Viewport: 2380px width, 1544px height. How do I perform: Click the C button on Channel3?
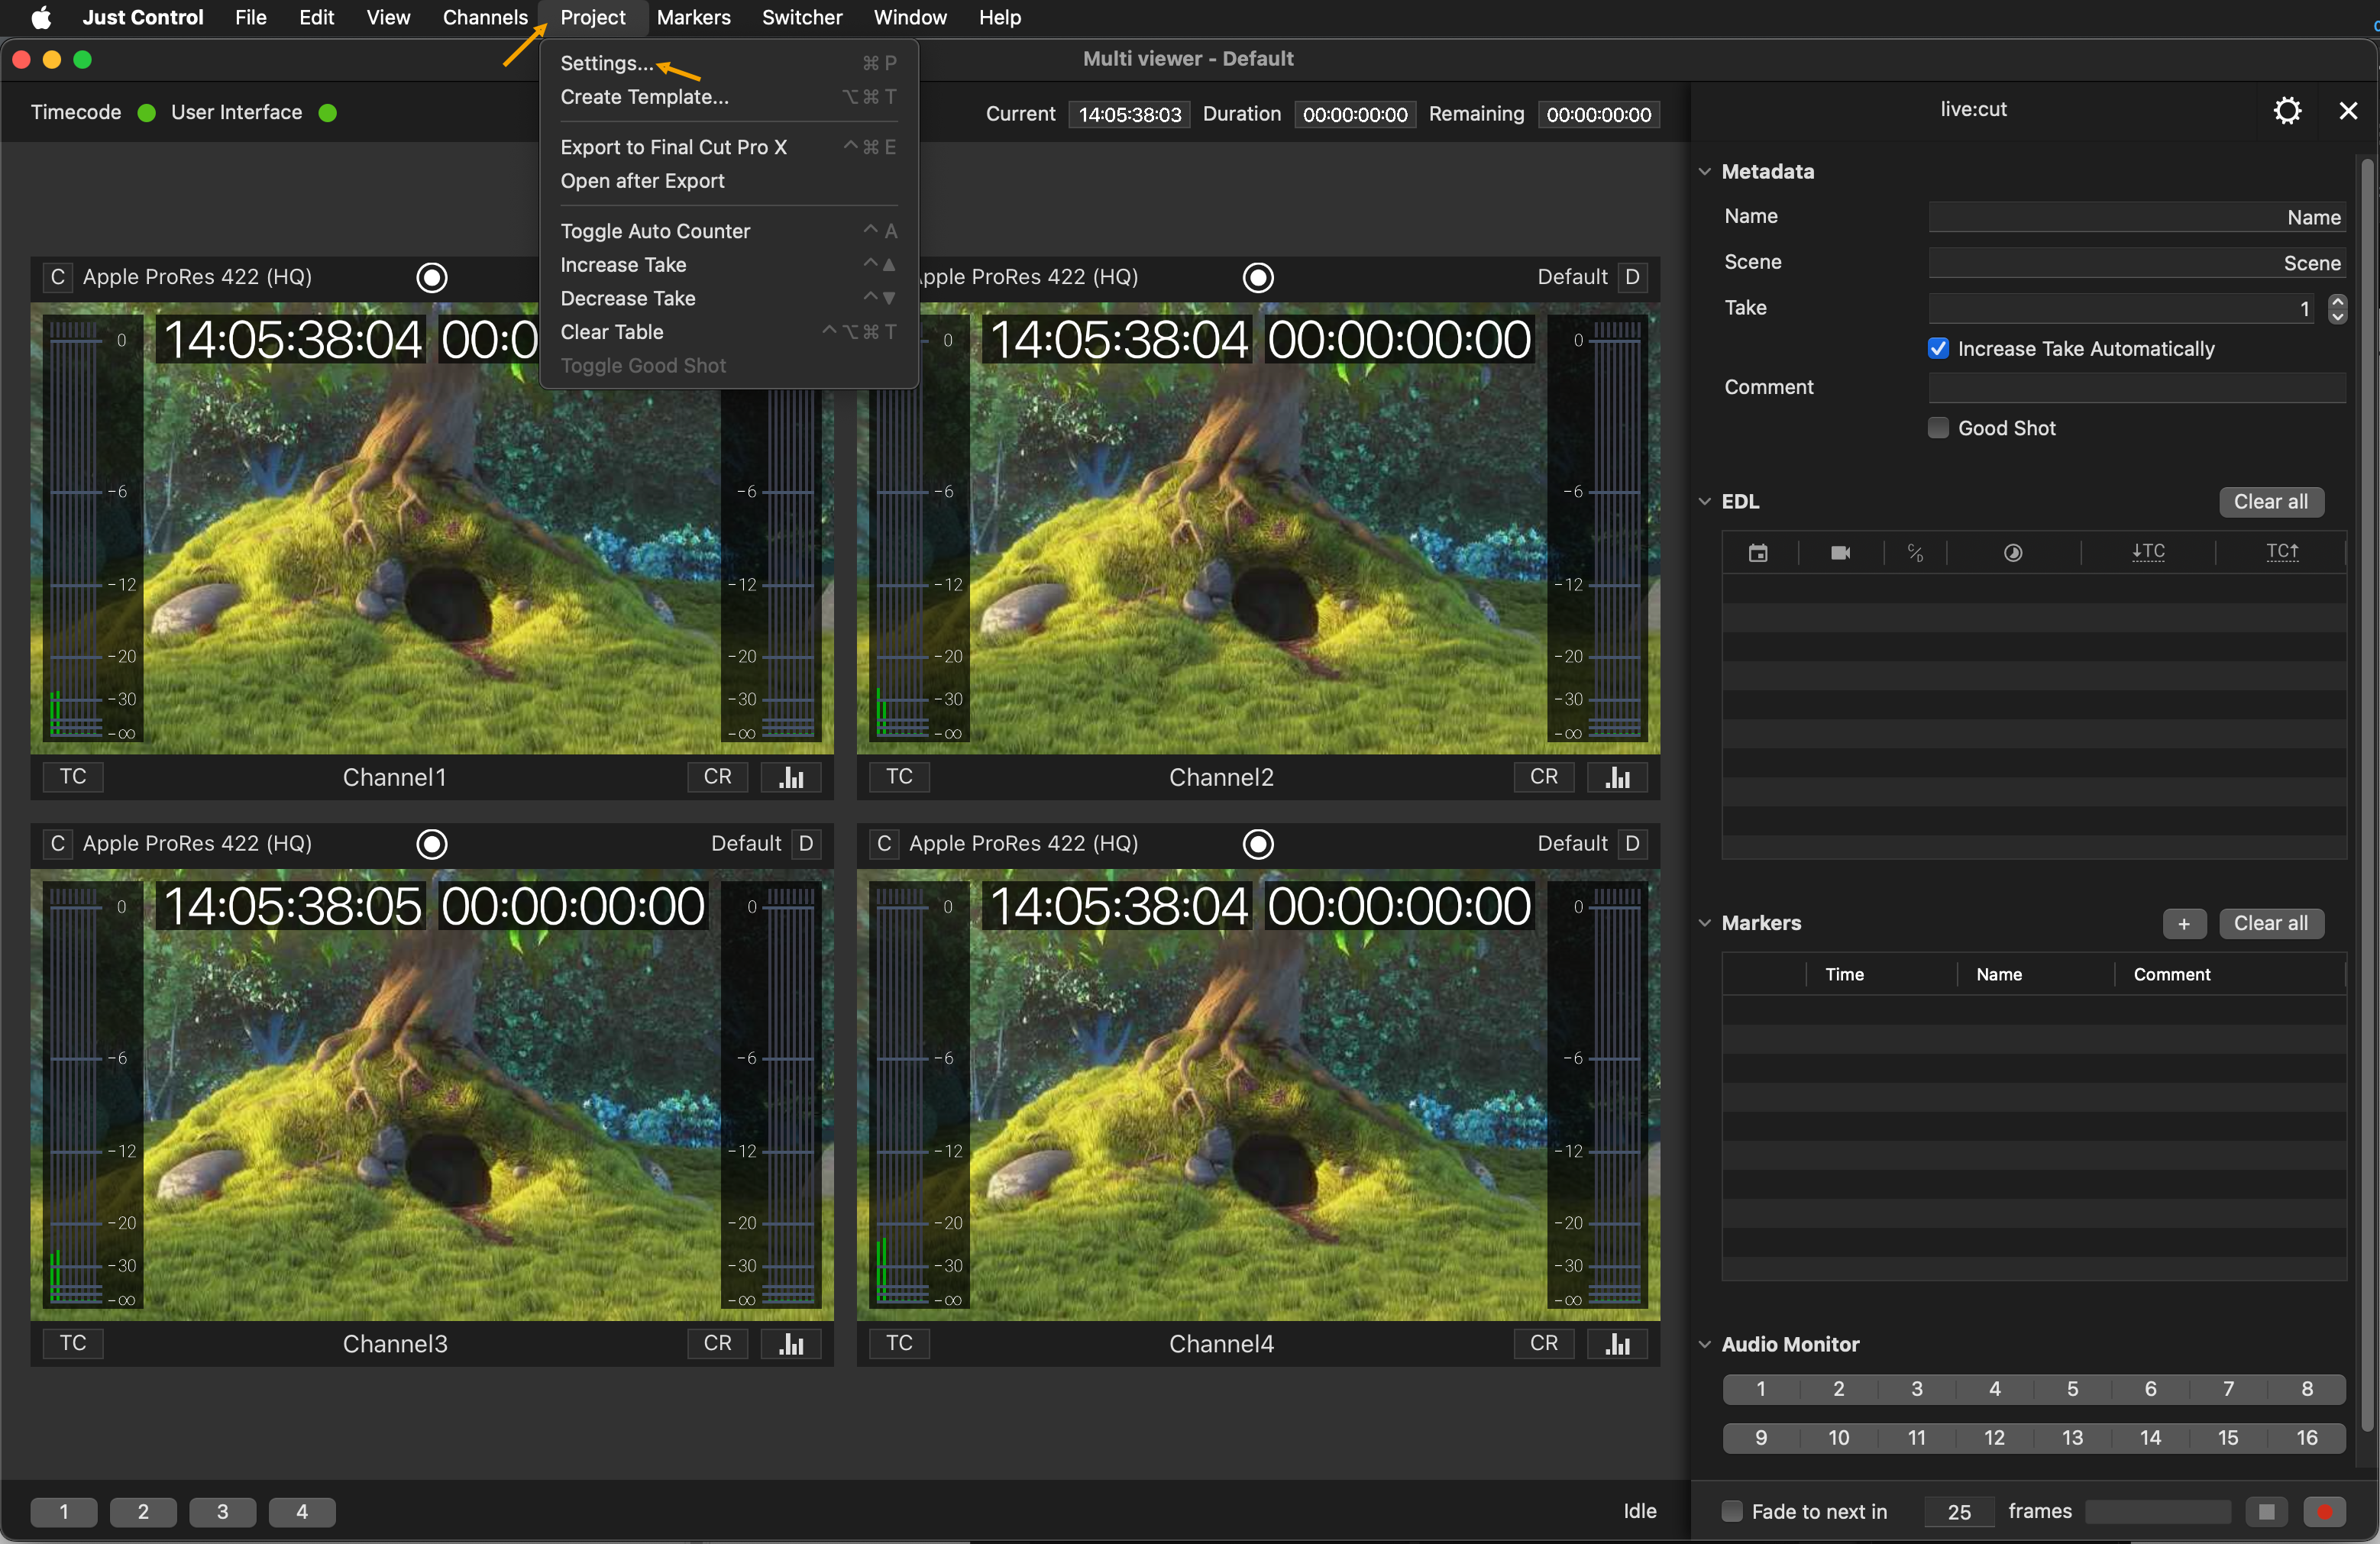[58, 844]
